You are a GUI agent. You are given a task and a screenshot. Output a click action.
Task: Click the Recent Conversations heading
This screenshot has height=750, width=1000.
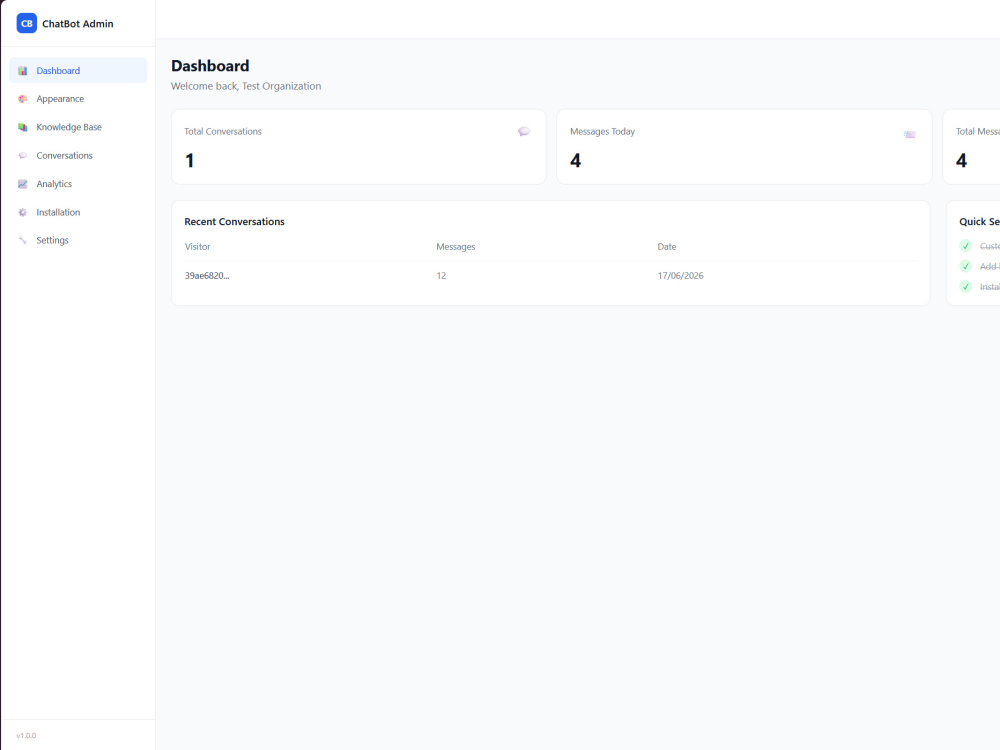point(234,221)
